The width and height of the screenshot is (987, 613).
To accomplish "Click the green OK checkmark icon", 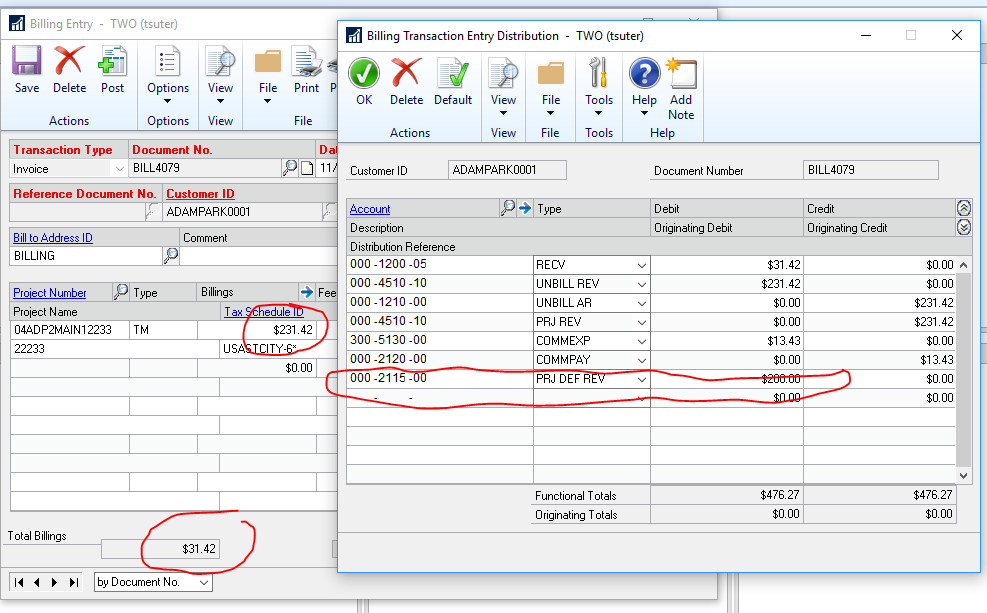I will point(364,74).
